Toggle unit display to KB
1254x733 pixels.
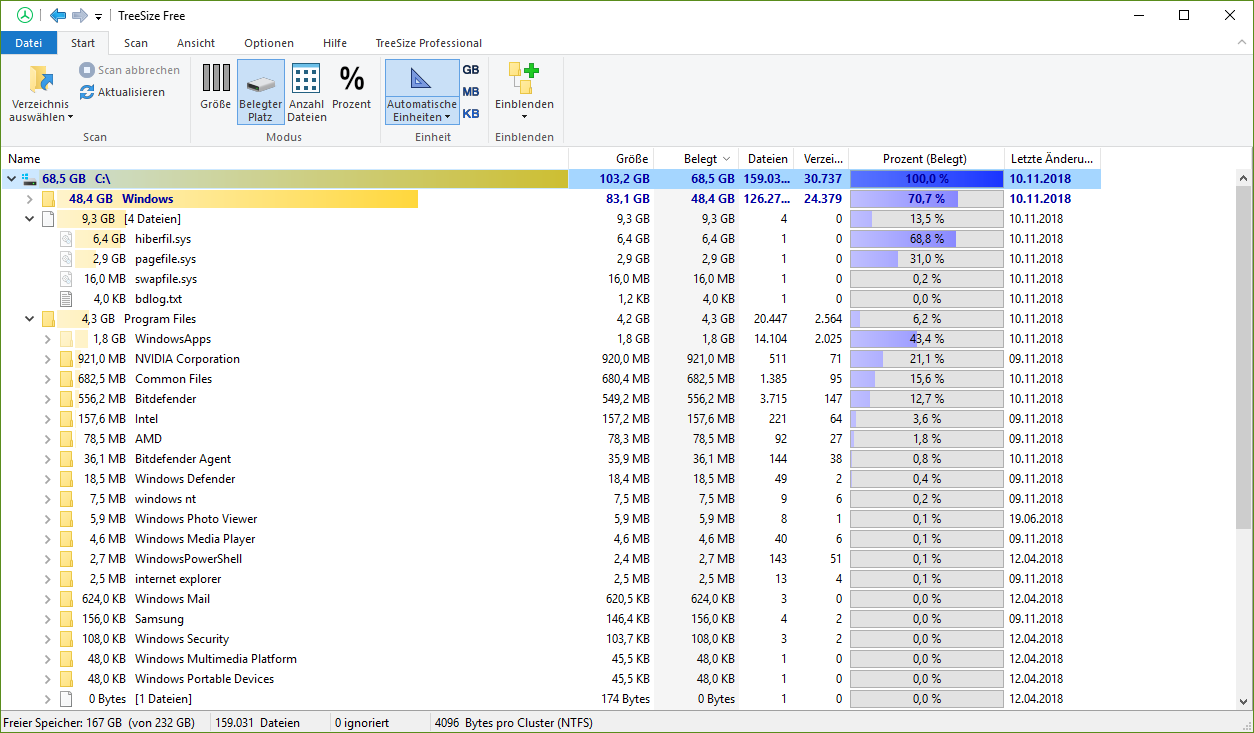point(471,114)
